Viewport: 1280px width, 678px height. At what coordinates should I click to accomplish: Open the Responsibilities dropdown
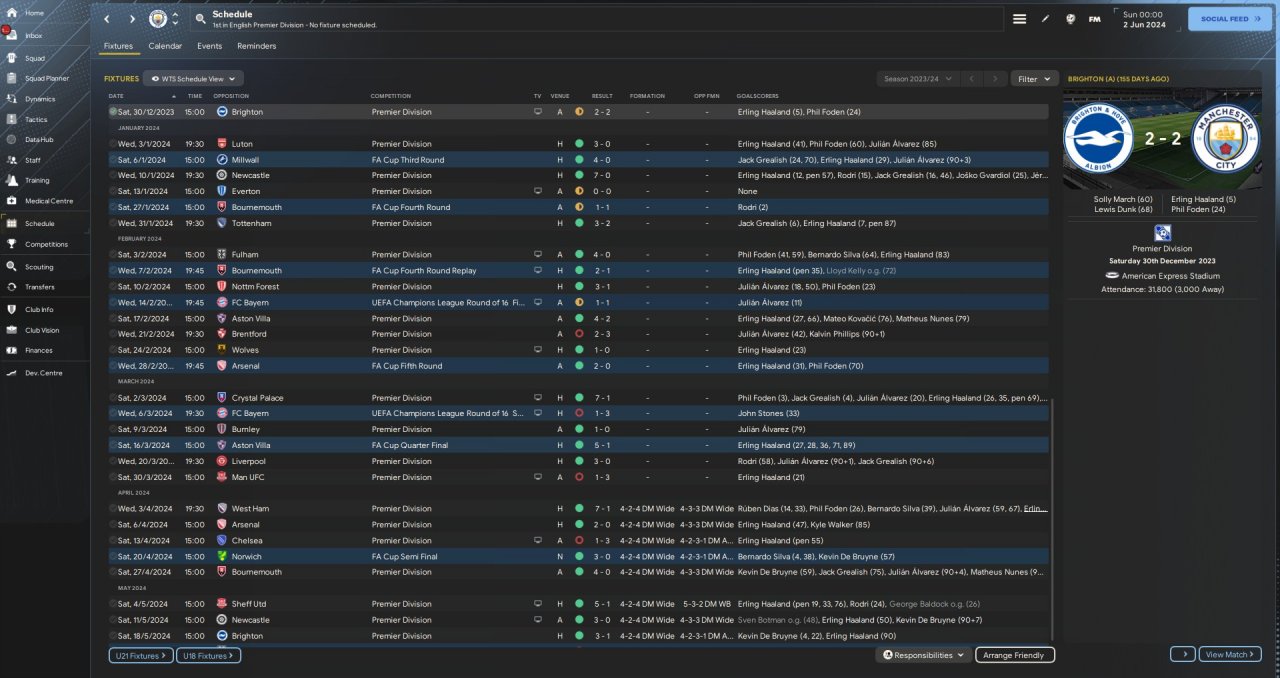pyautogui.click(x=923, y=655)
